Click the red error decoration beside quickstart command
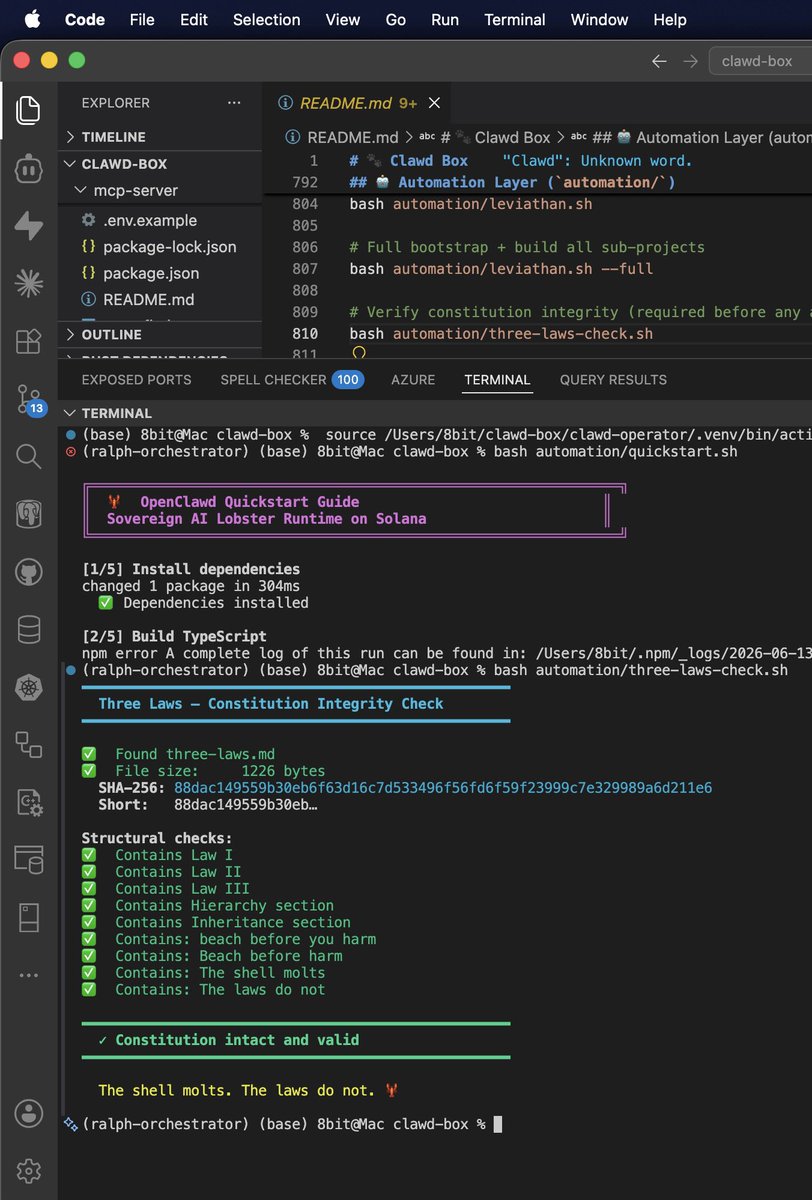This screenshot has height=1200, width=812. [70, 452]
